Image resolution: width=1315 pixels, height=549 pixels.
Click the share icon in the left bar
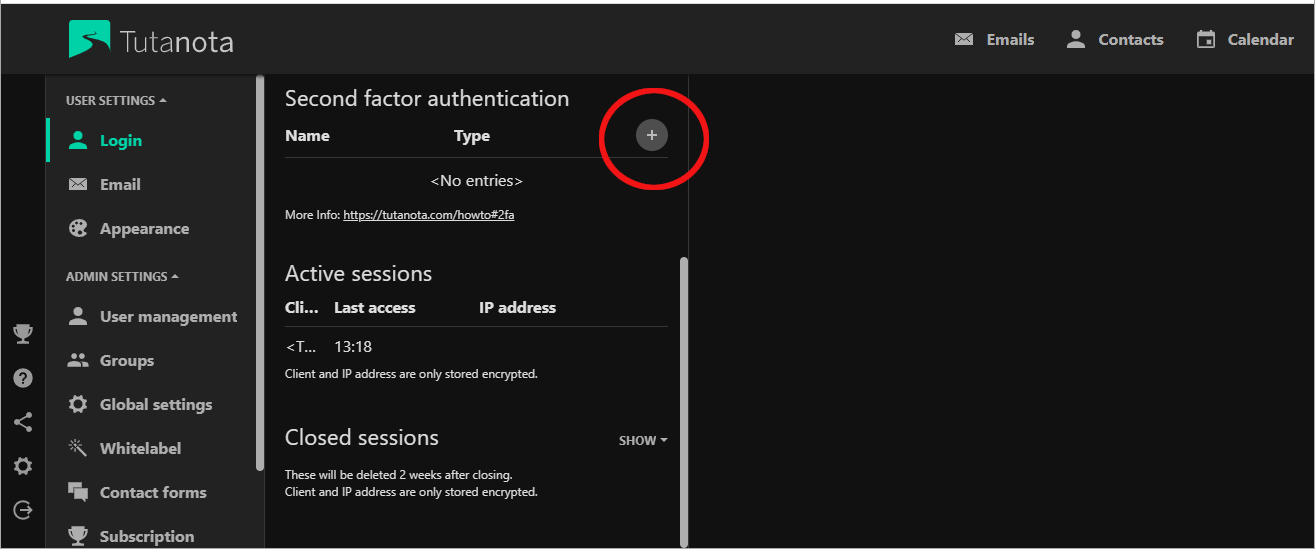(x=22, y=422)
